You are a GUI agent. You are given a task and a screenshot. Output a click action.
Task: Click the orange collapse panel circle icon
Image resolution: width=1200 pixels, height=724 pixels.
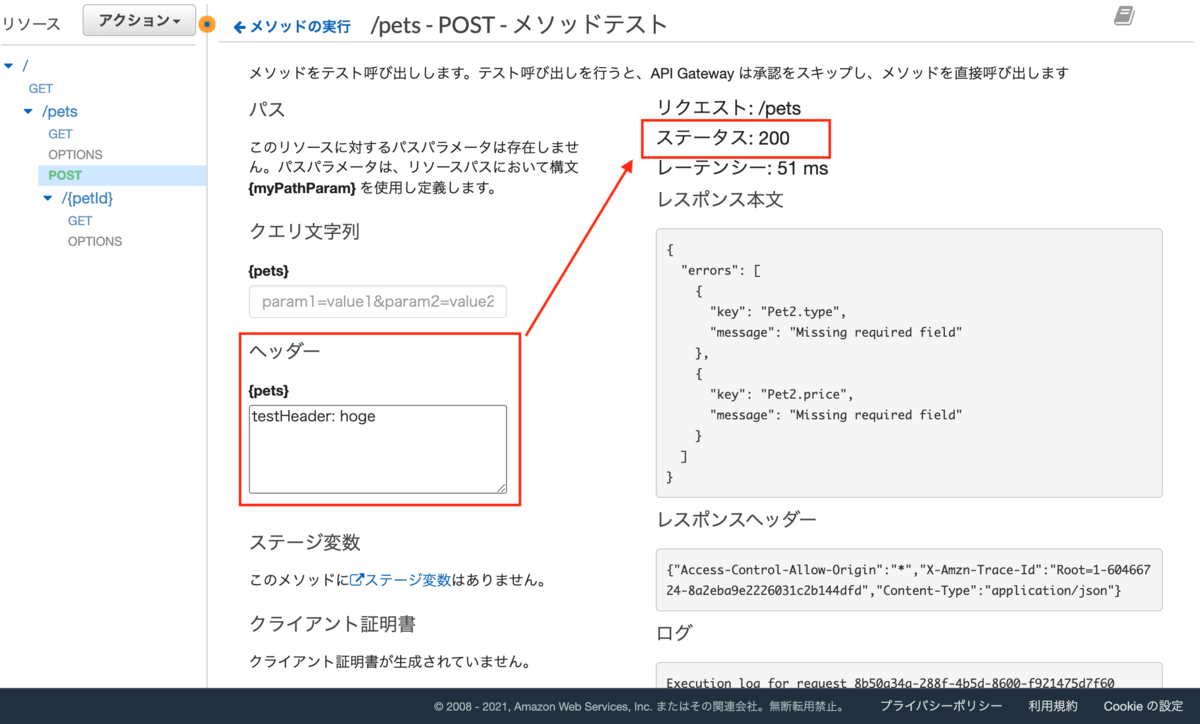click(207, 24)
